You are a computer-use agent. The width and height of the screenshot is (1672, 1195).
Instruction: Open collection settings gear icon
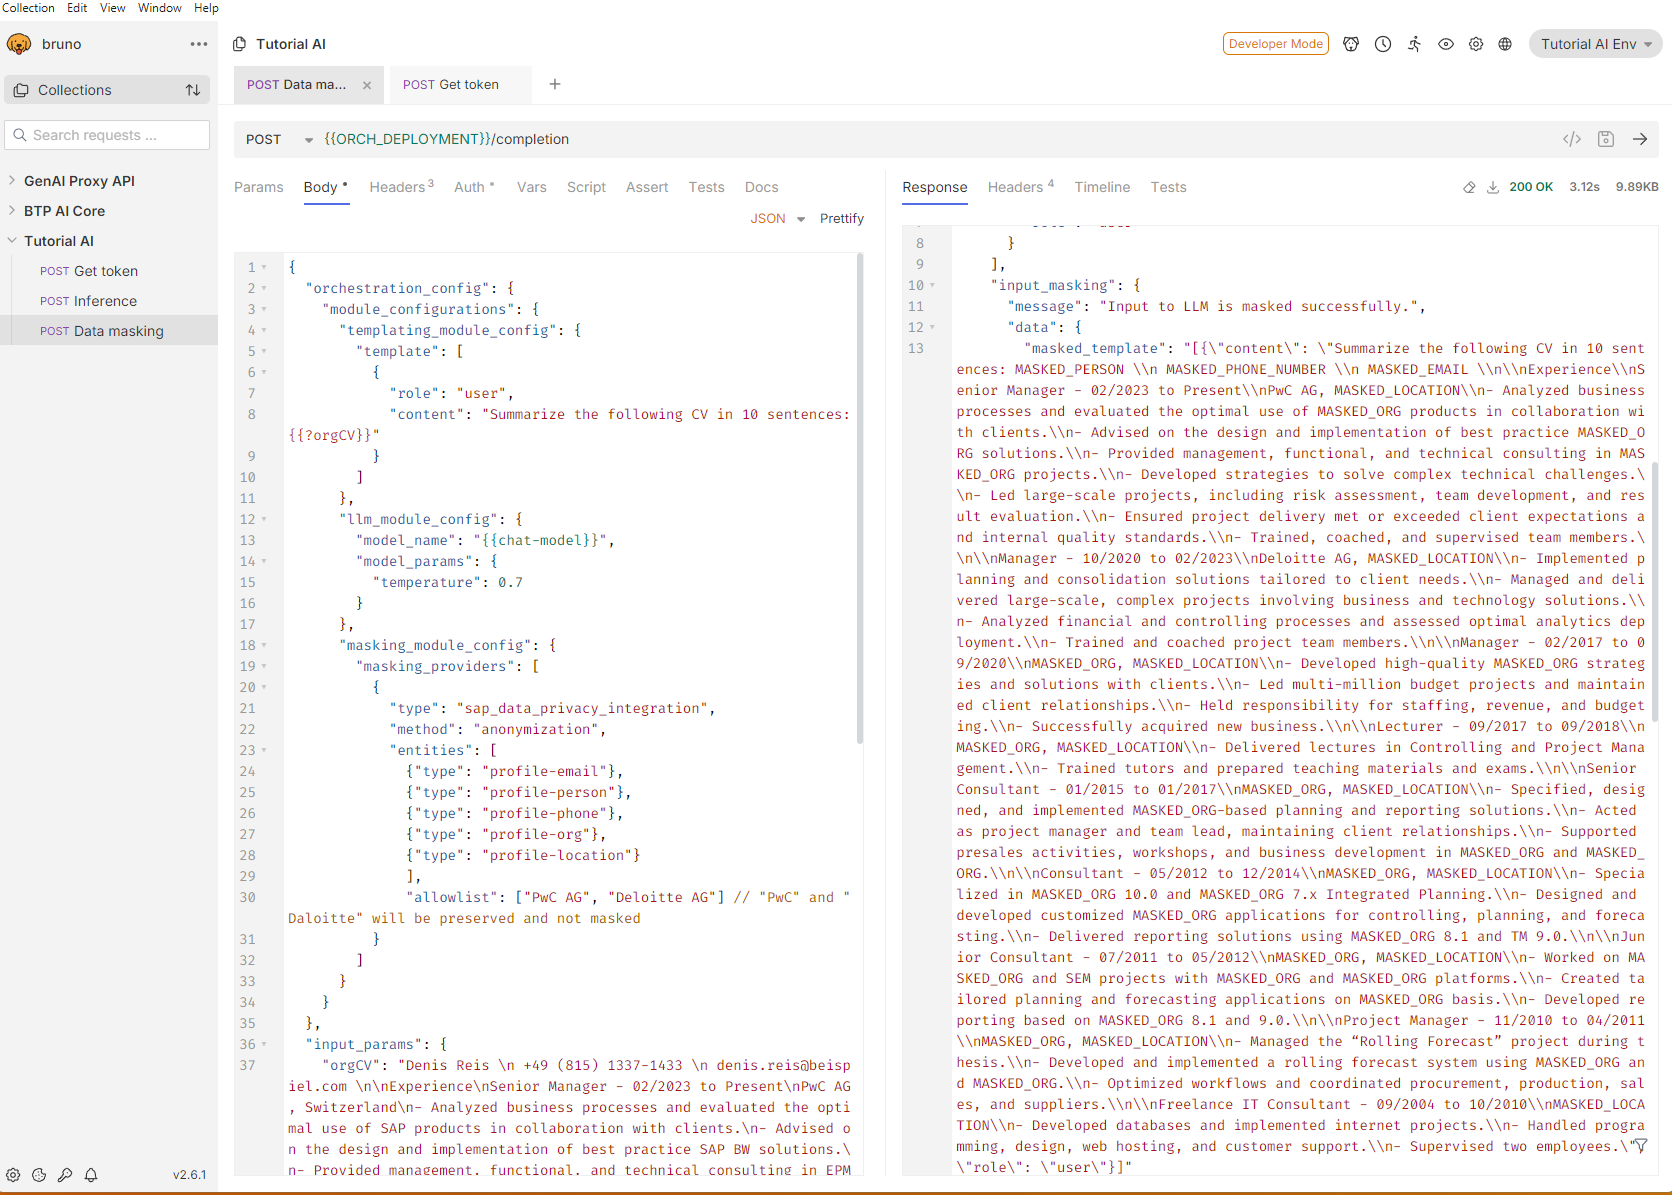1476,44
